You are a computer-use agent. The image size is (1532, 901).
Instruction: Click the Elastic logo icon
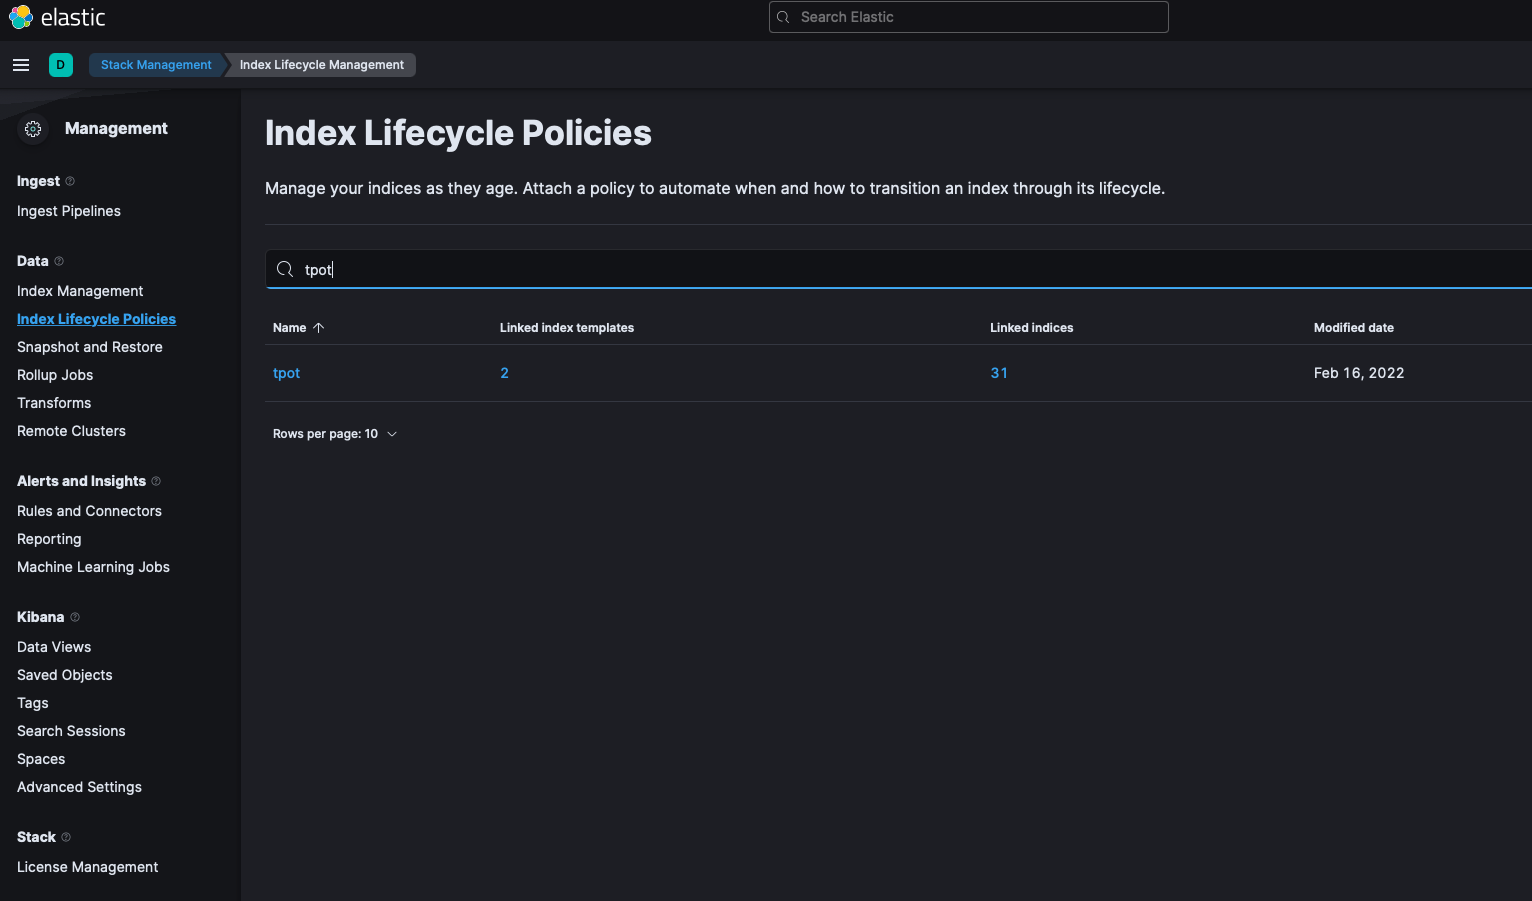coord(21,17)
